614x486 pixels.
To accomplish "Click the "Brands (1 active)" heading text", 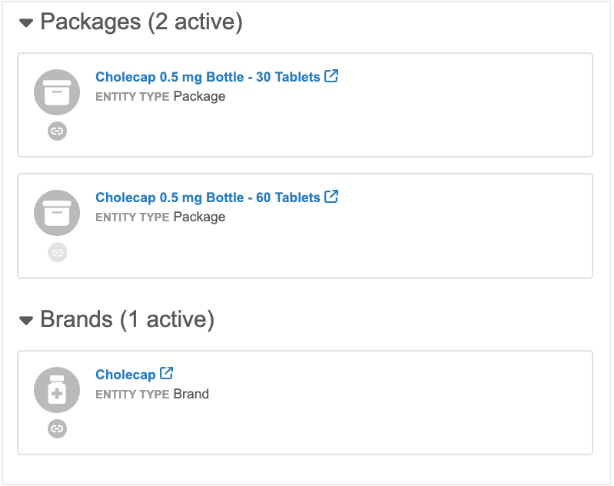I will coord(127,320).
